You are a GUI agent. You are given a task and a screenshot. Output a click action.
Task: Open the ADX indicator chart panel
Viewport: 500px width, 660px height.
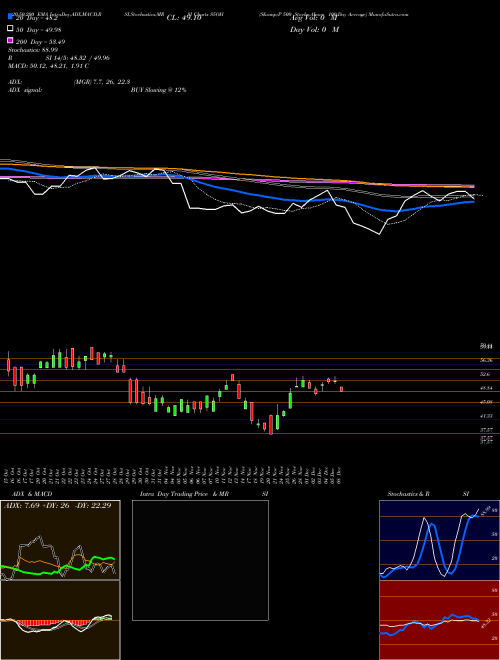60,540
